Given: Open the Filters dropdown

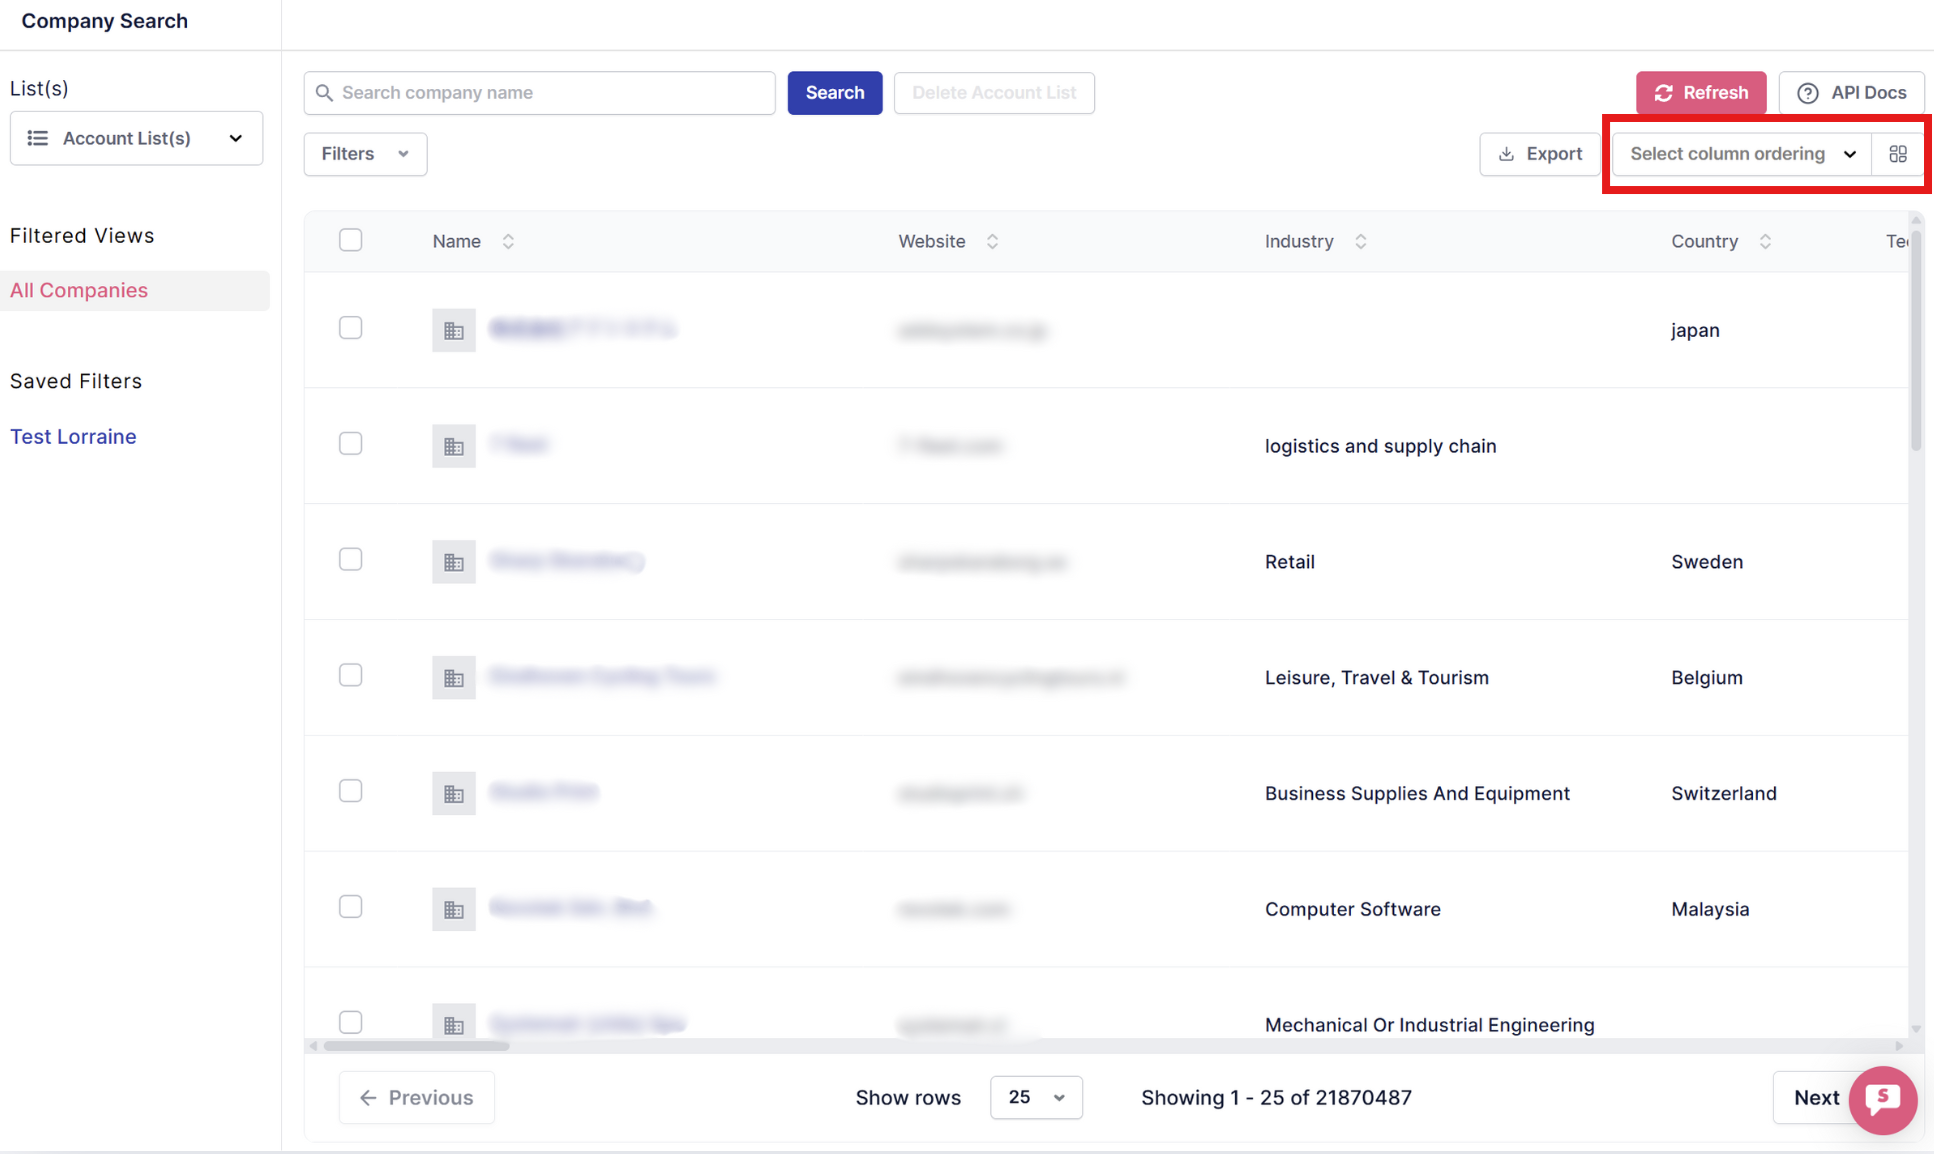Looking at the screenshot, I should point(365,154).
